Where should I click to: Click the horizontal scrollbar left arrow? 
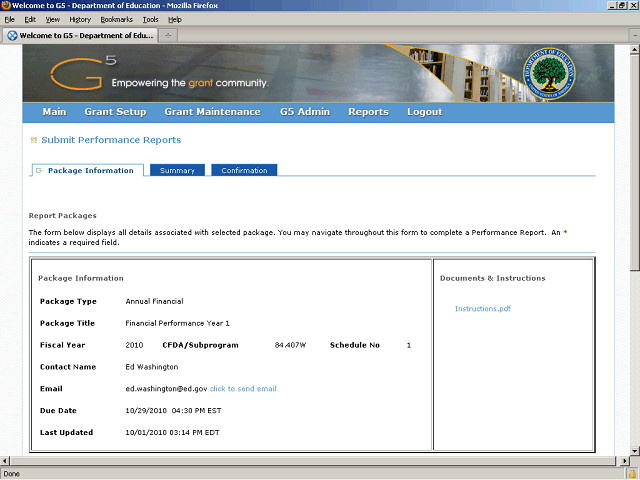(x=5, y=461)
